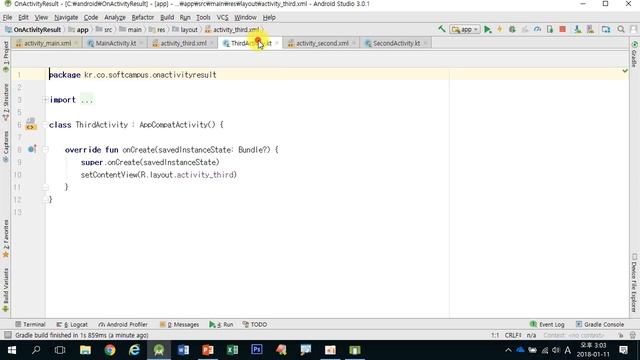
Task: Open the Refactor menu
Action: [x=142, y=17]
